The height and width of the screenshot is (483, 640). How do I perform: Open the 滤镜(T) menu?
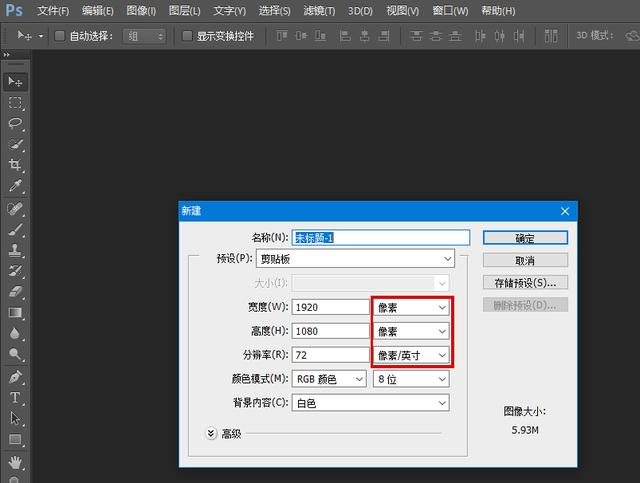pos(319,11)
